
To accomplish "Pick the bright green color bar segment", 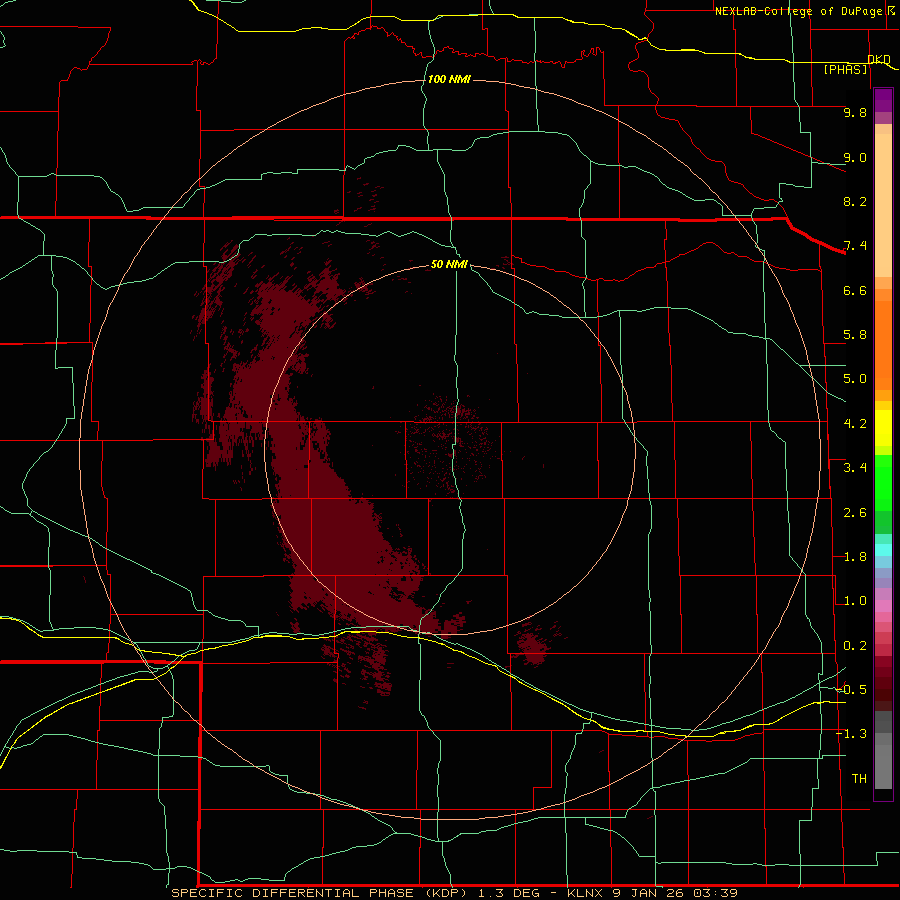I will coord(883,482).
